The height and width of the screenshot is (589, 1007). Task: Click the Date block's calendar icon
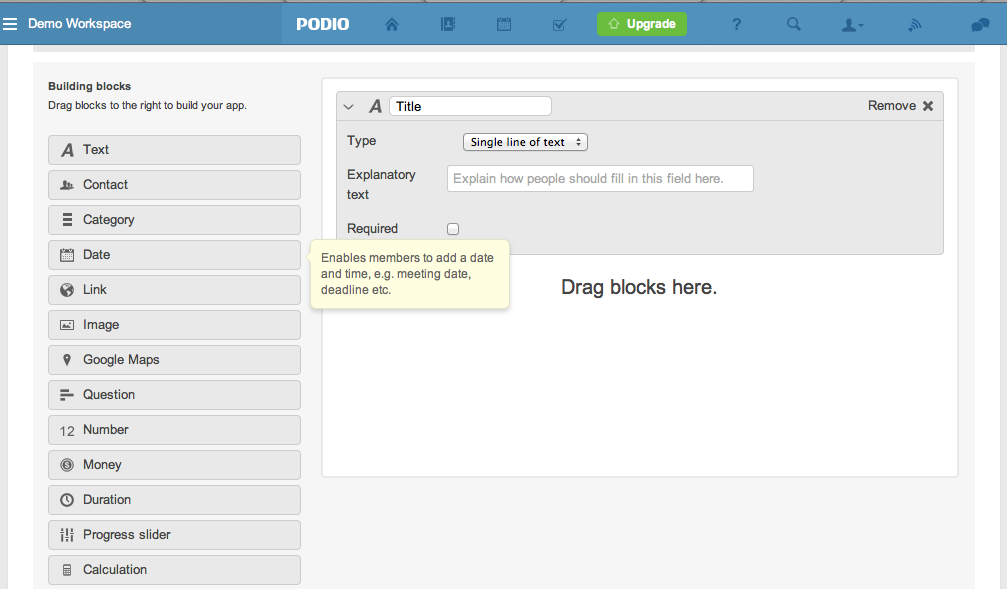(x=67, y=255)
